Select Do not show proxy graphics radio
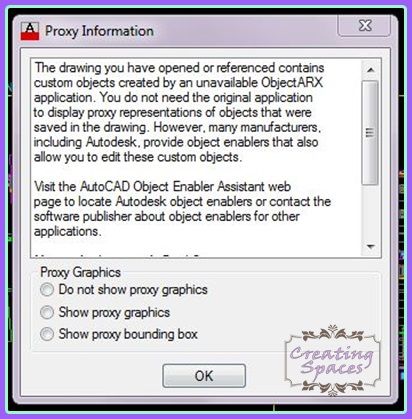This screenshot has width=412, height=419. tap(47, 289)
